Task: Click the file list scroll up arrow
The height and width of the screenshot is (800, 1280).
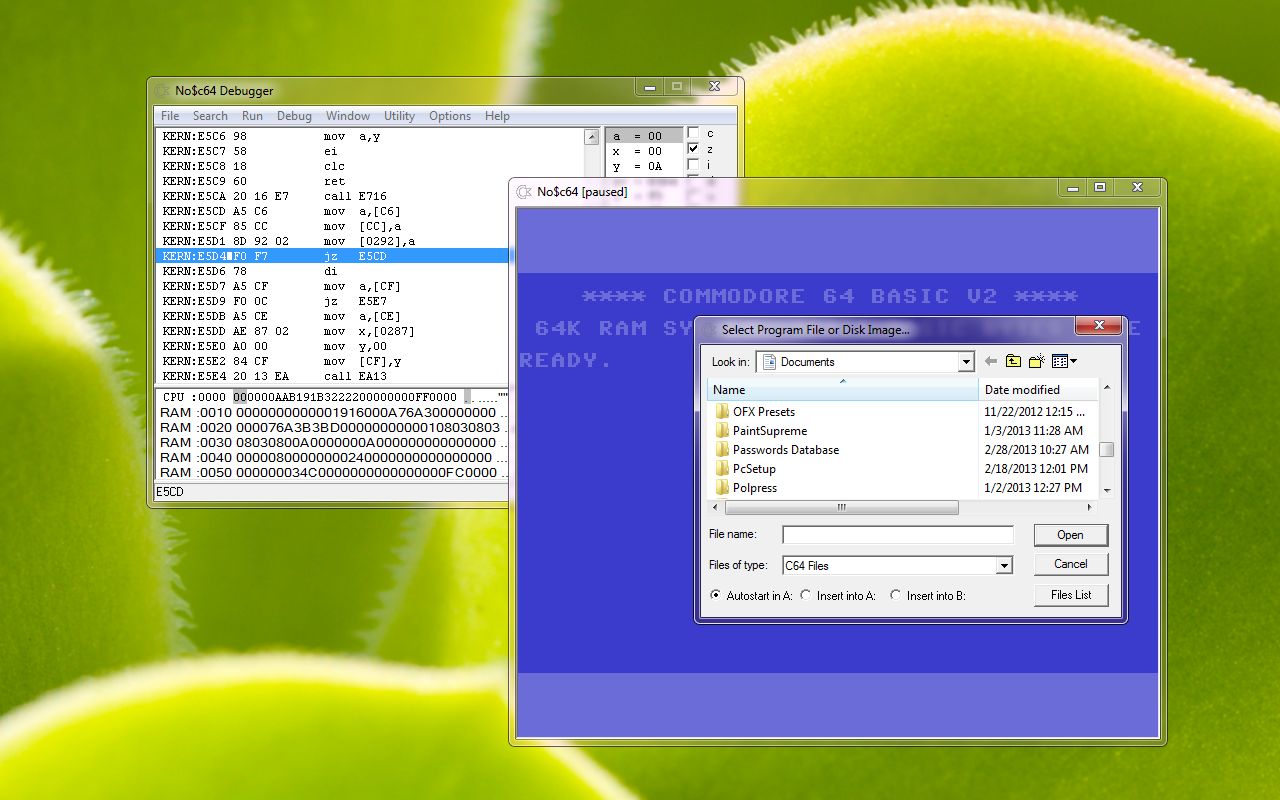Action: coord(1106,387)
